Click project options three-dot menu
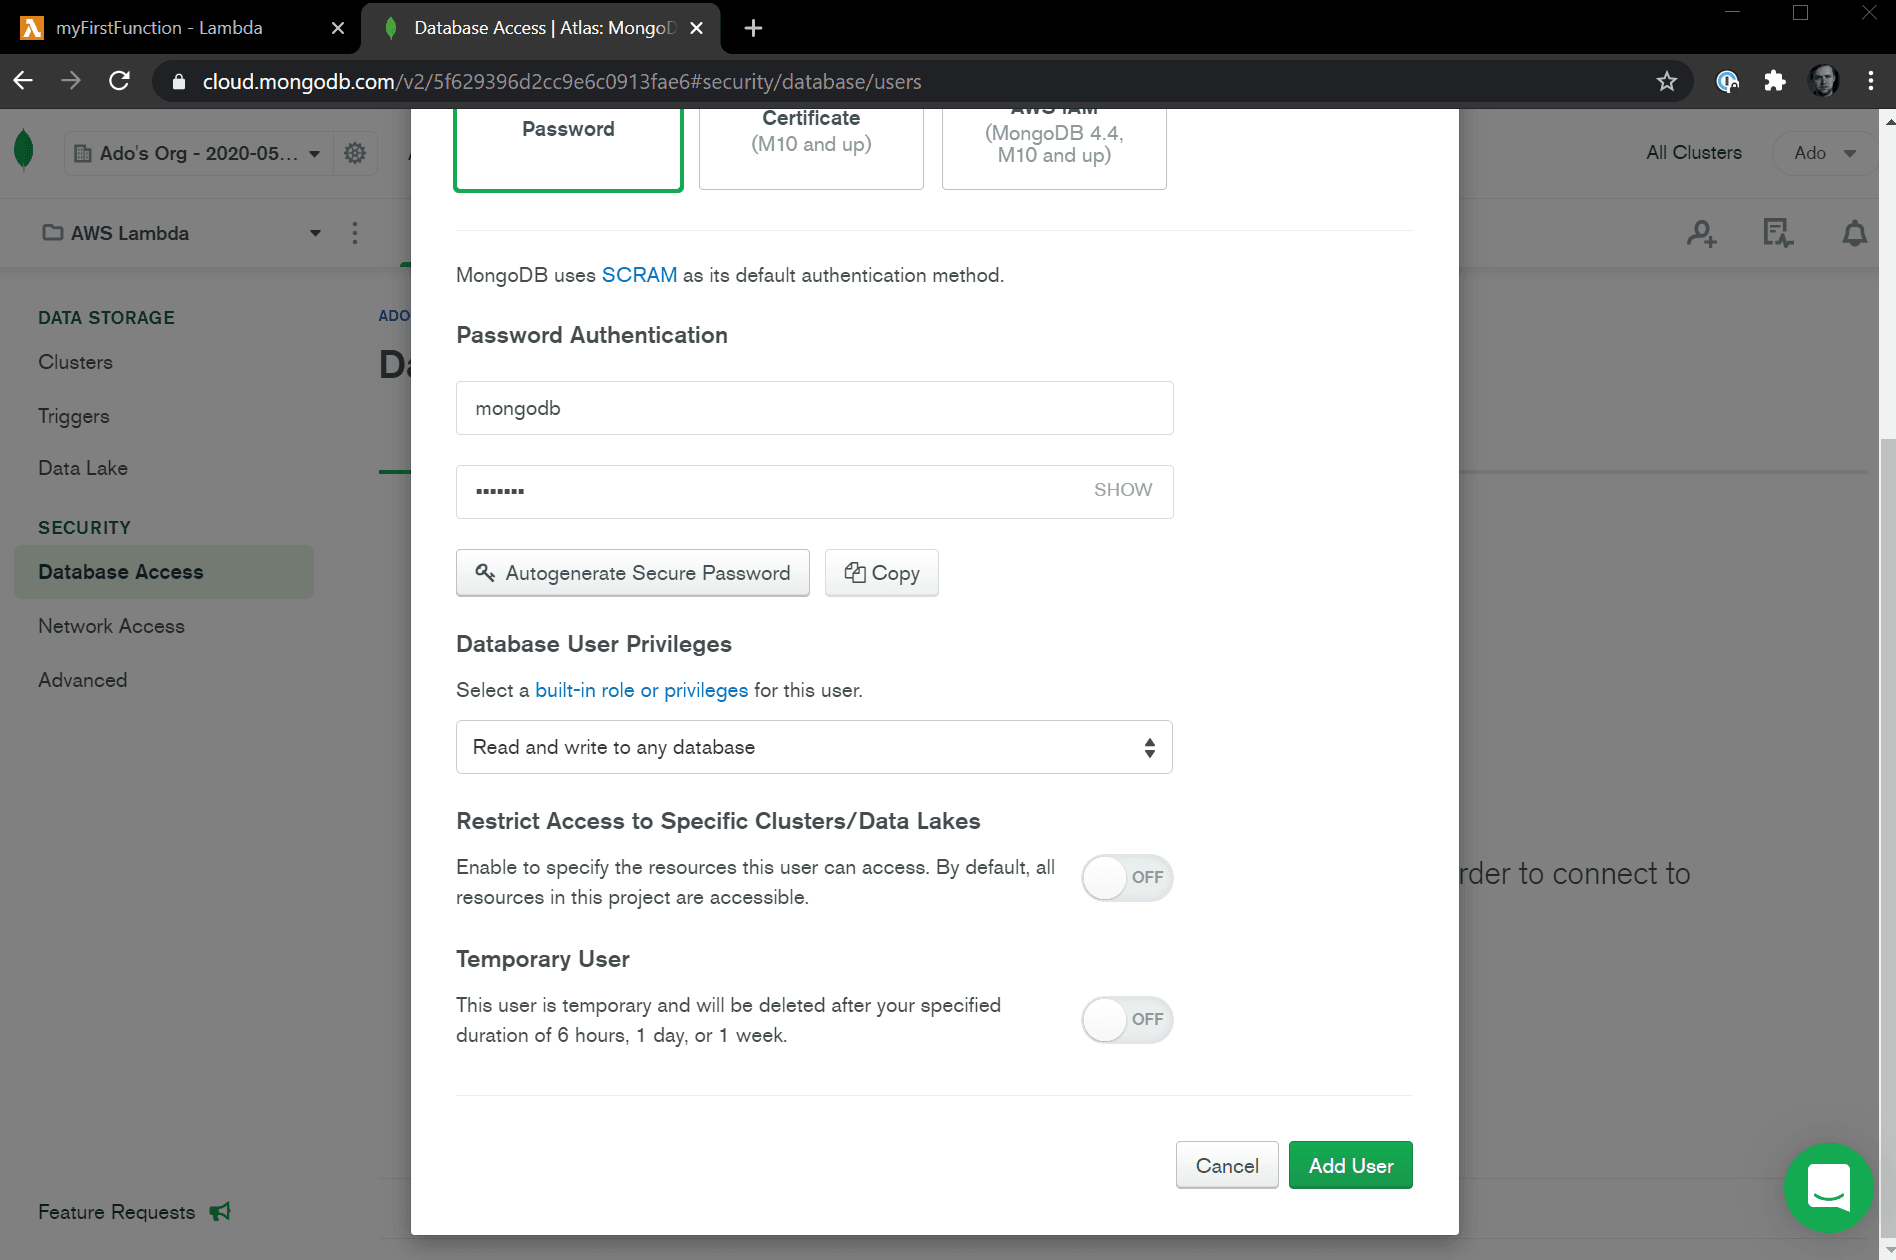Screen dimensions: 1896x1260 355,233
